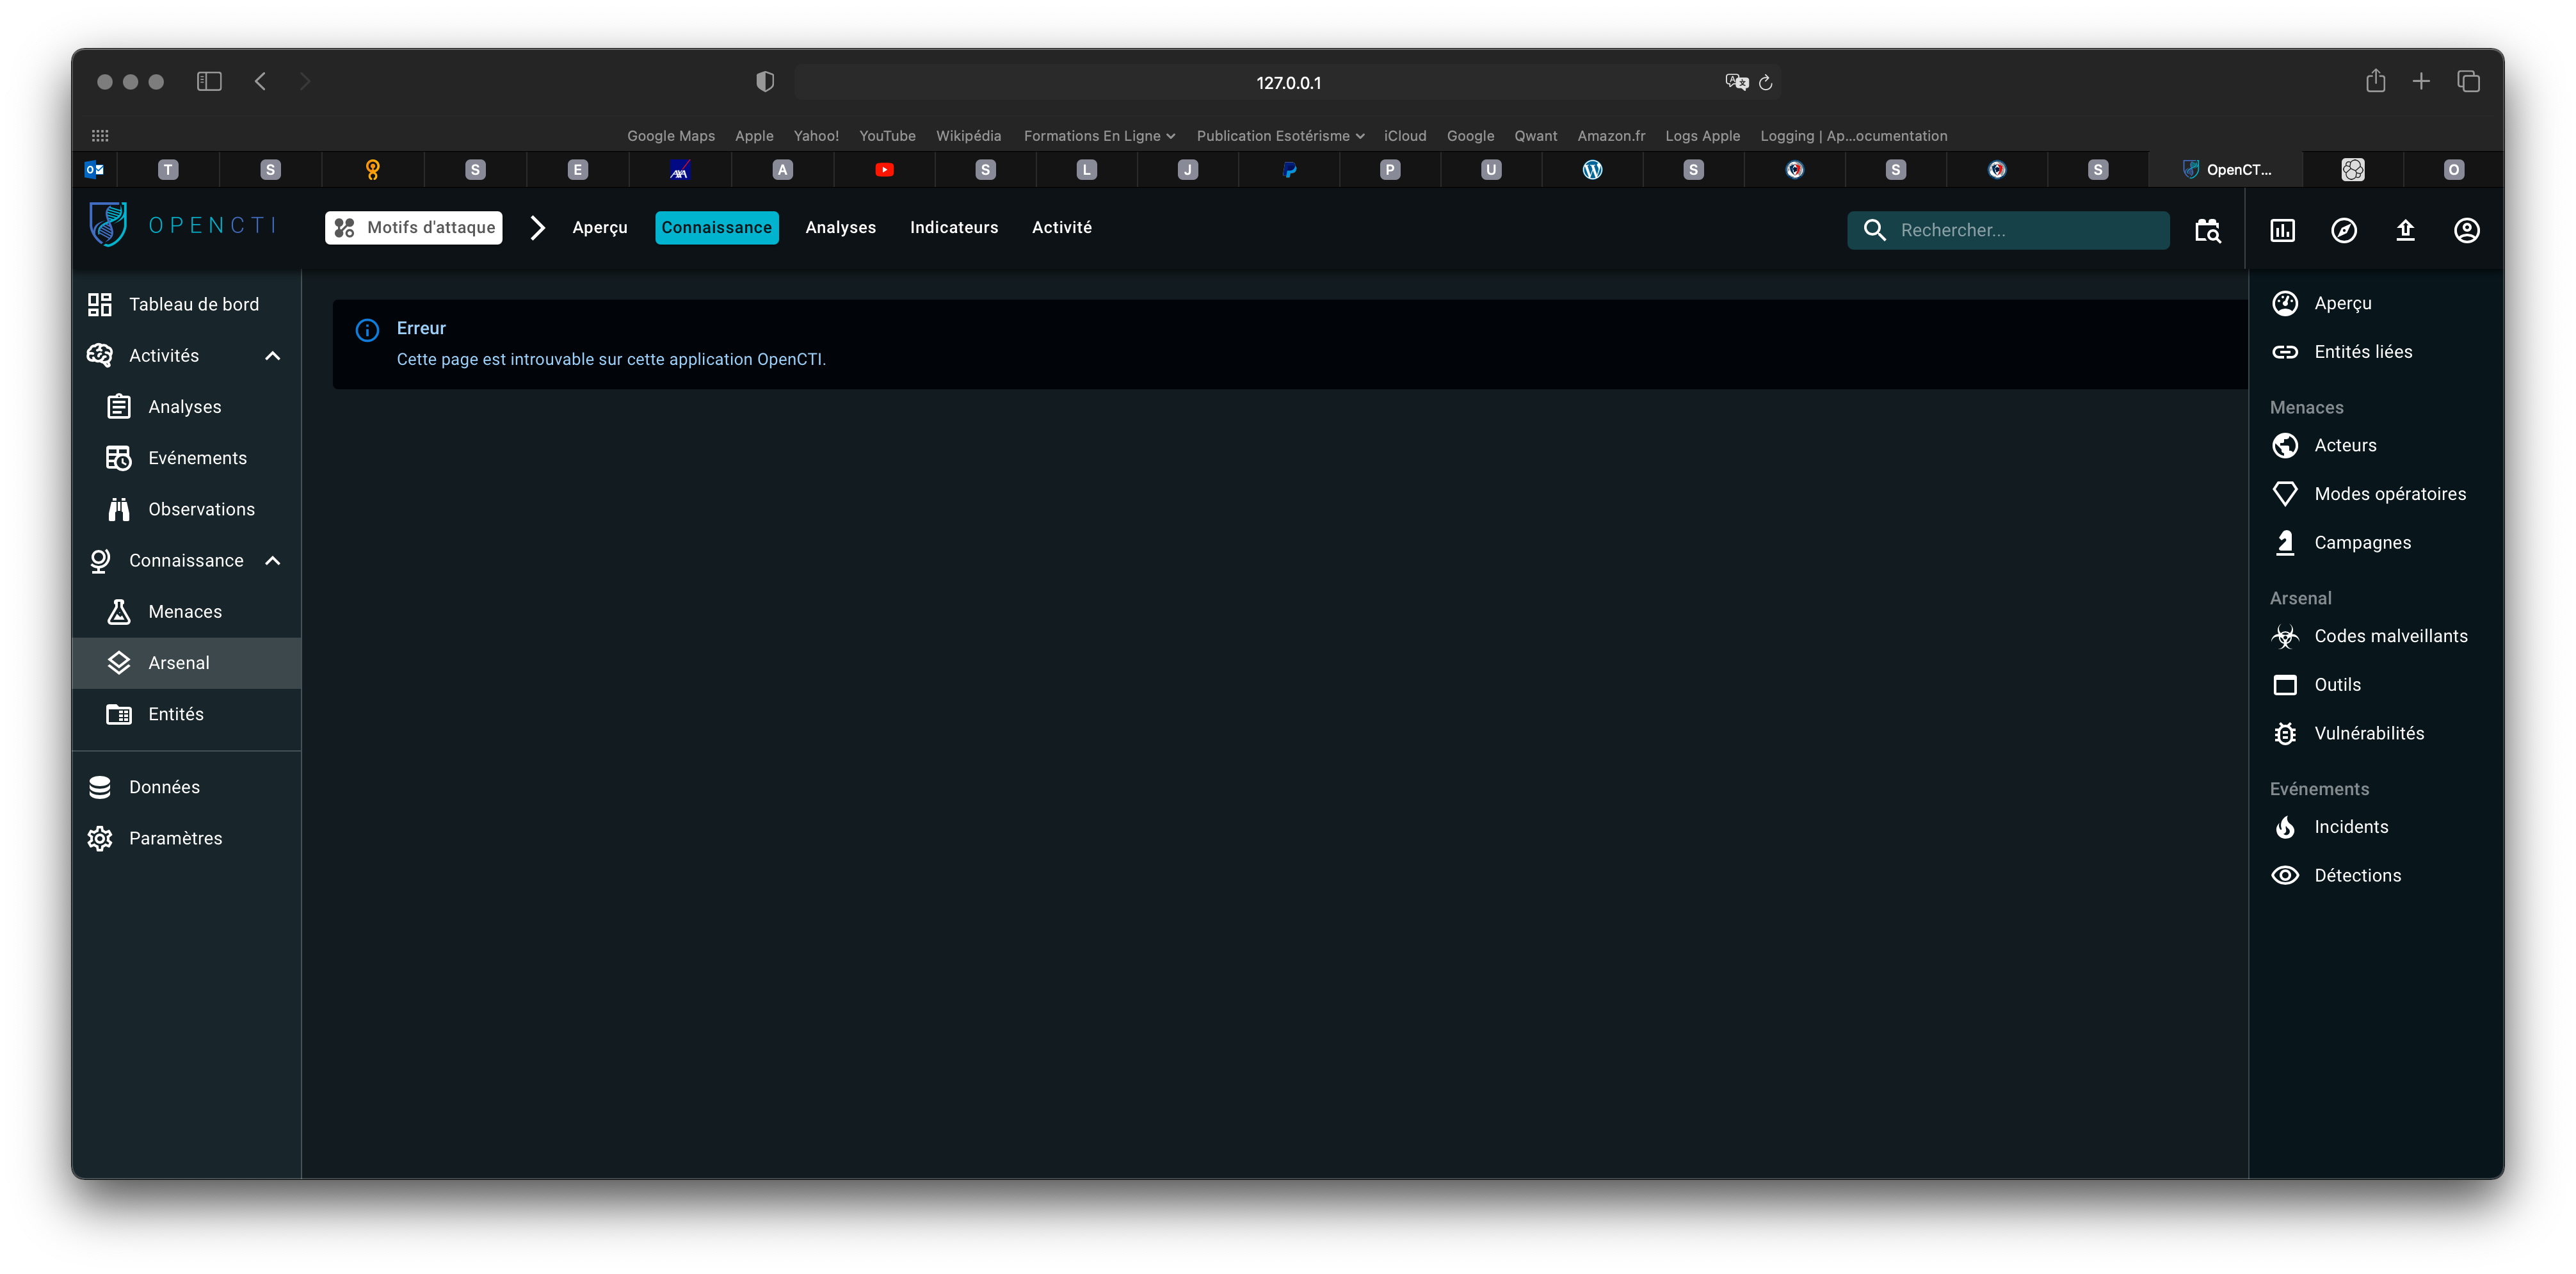The image size is (2576, 1274).
Task: Click the data import upload icon
Action: point(2405,231)
